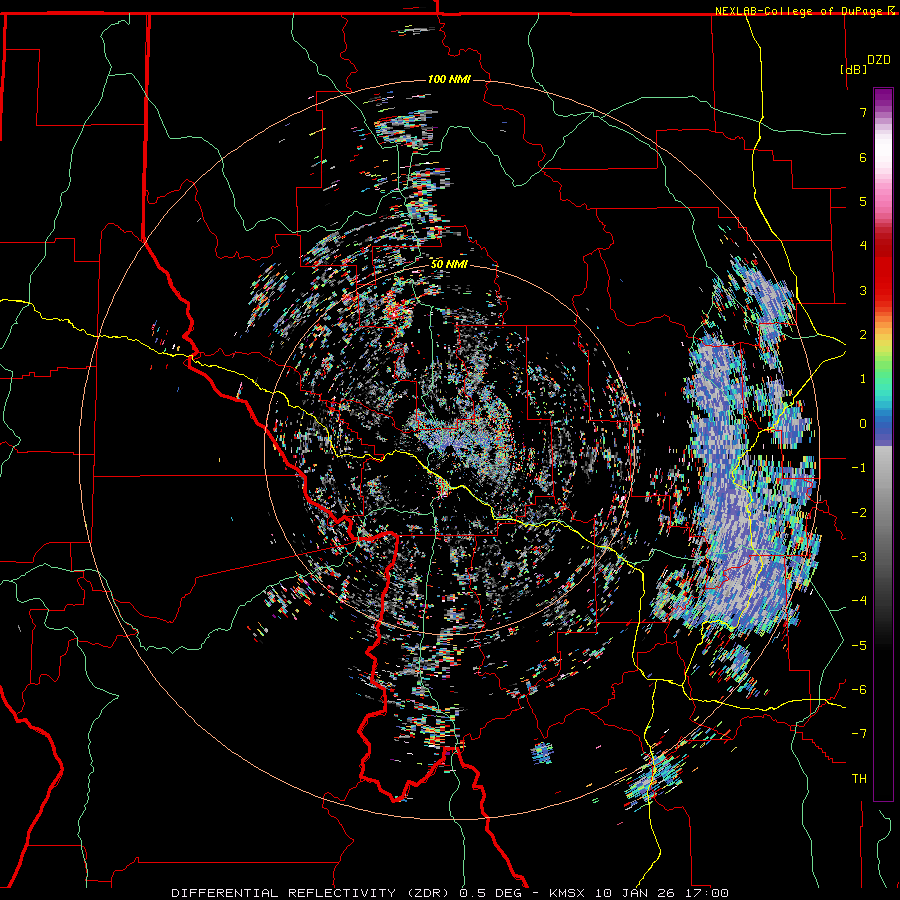
Task: Click the yellow band of color bar
Action: point(883,344)
